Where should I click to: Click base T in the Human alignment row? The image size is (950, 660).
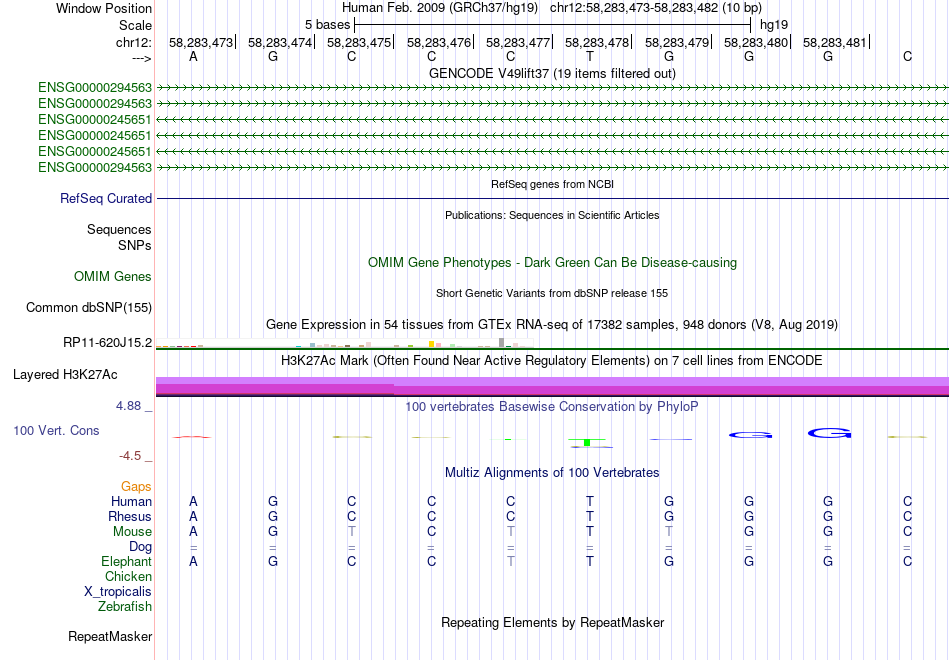click(x=590, y=501)
